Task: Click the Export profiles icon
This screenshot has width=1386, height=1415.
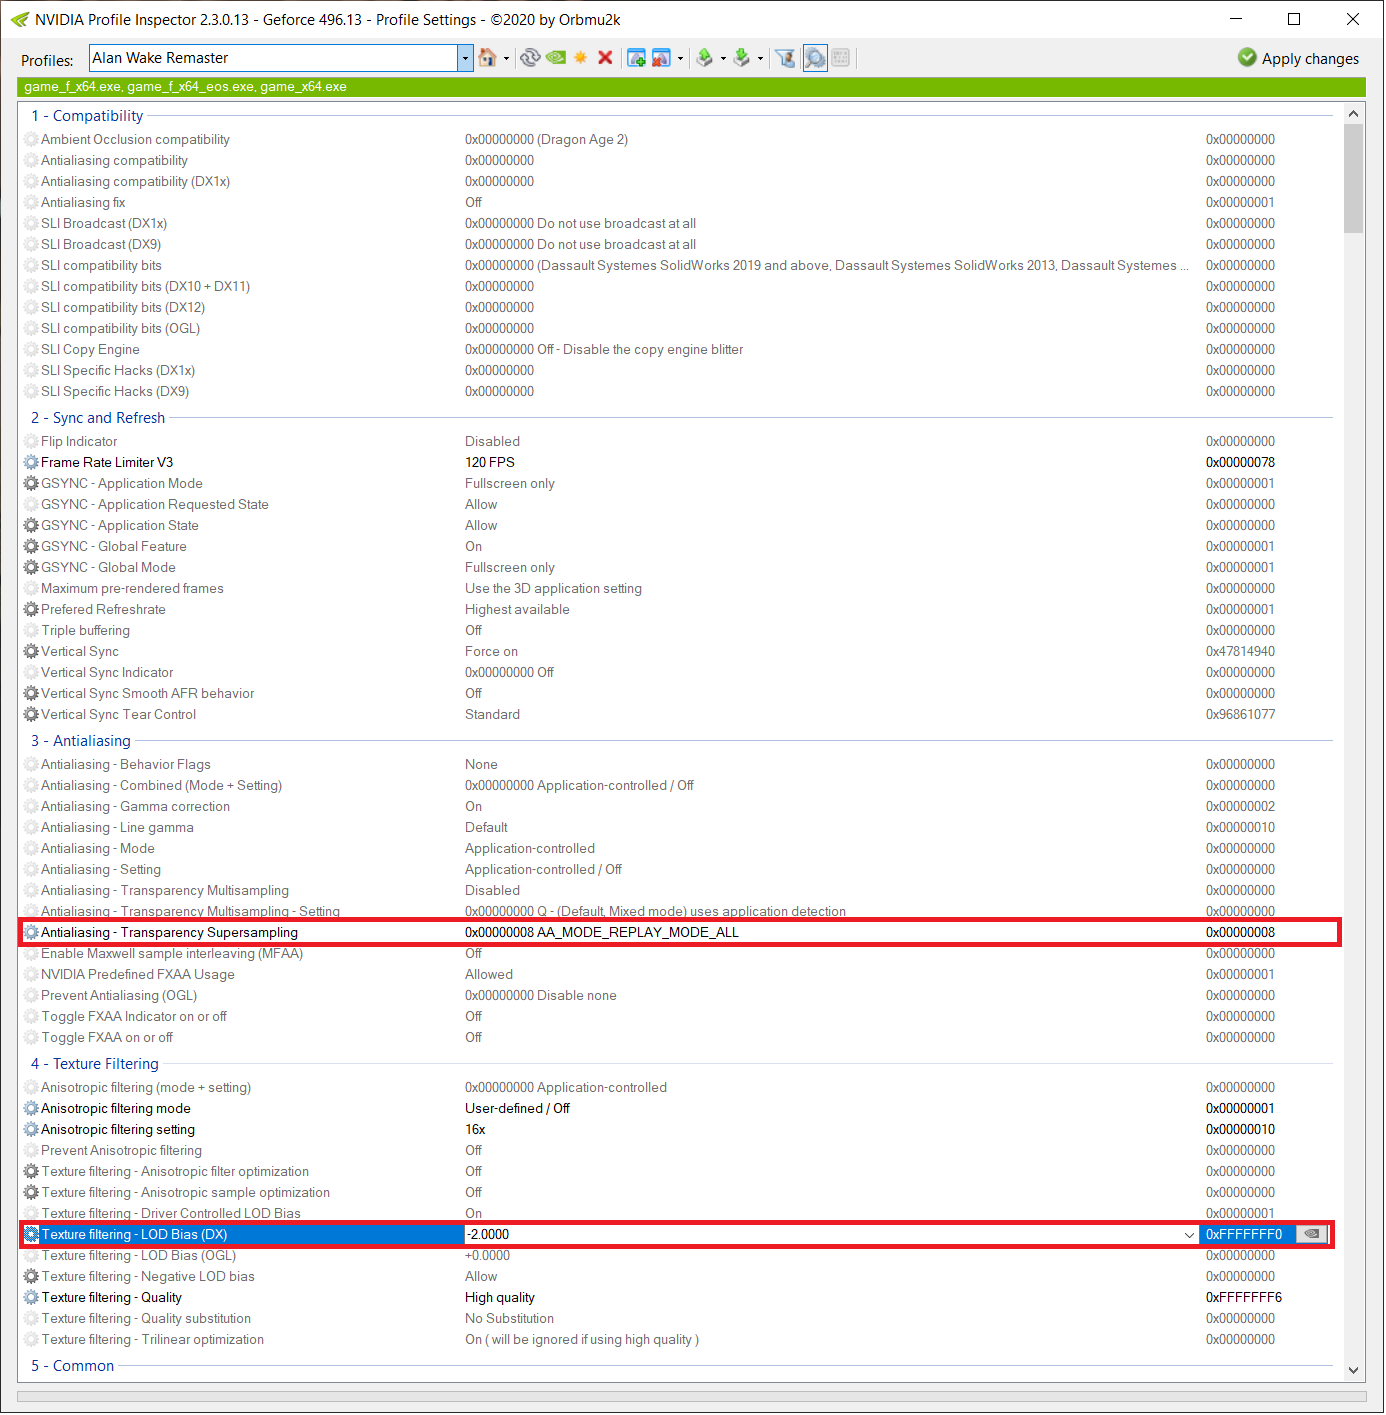Action: tap(705, 58)
